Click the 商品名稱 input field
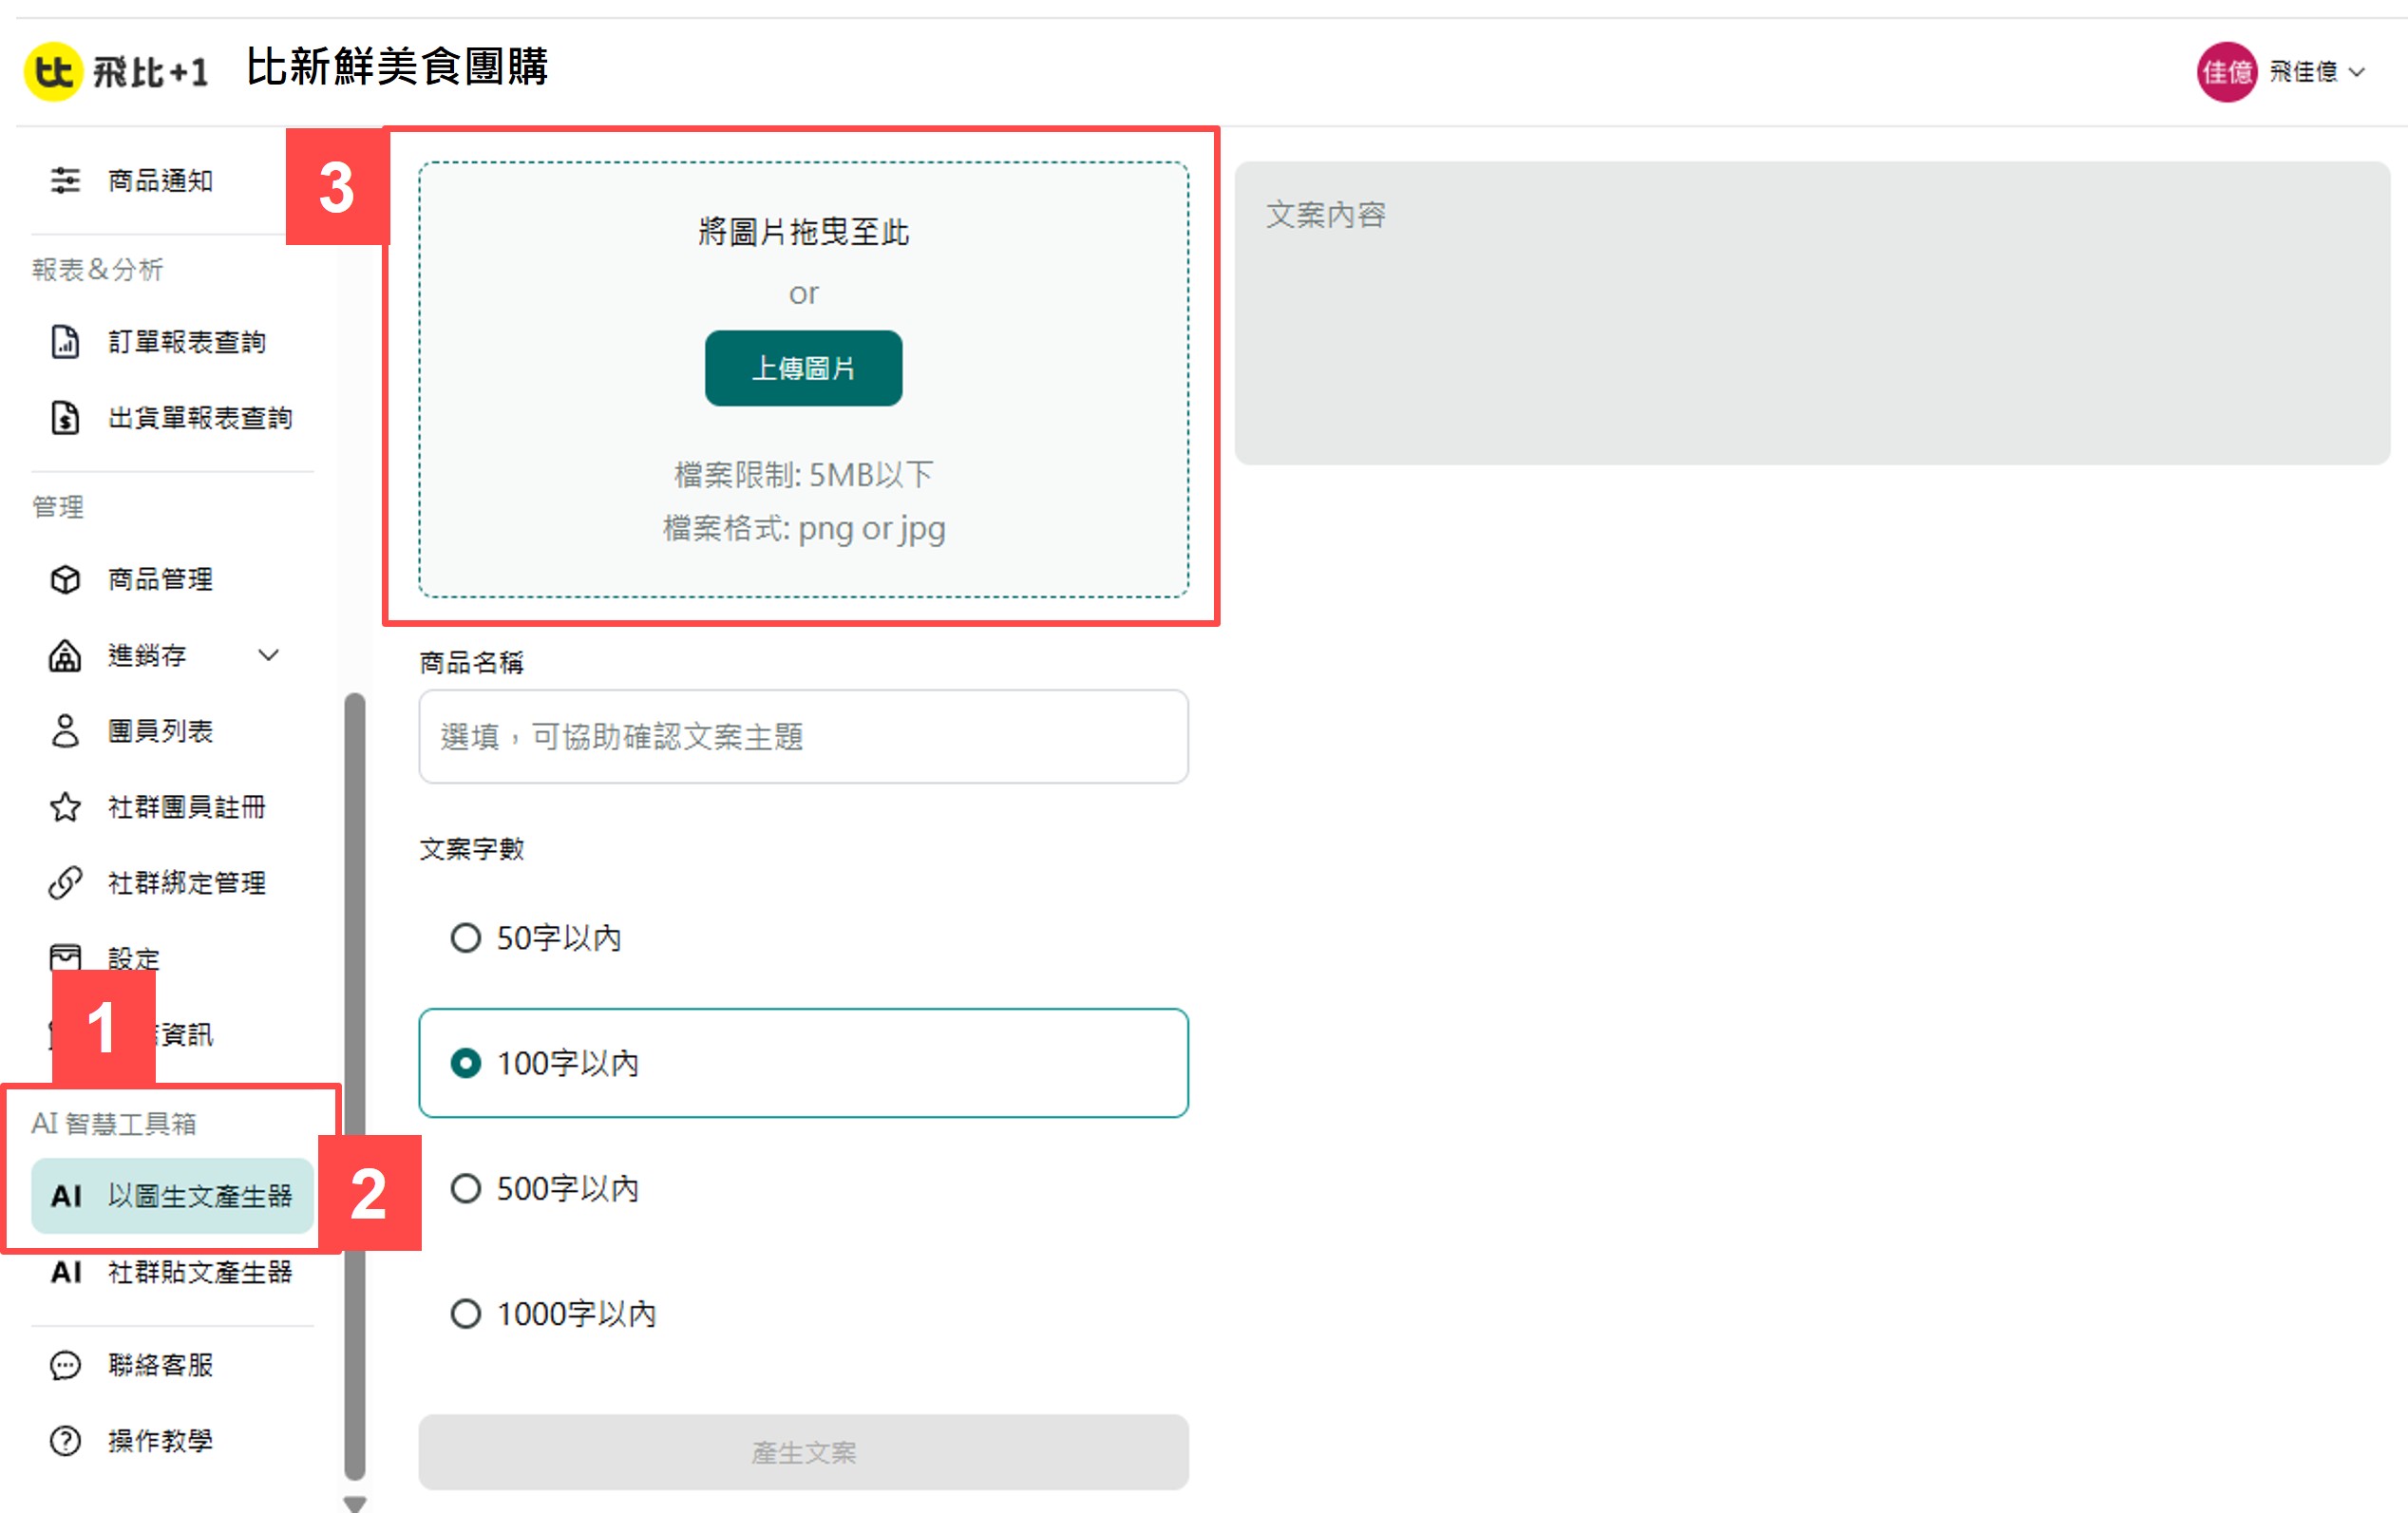Screen dimensions: 2408x1513 pos(803,737)
